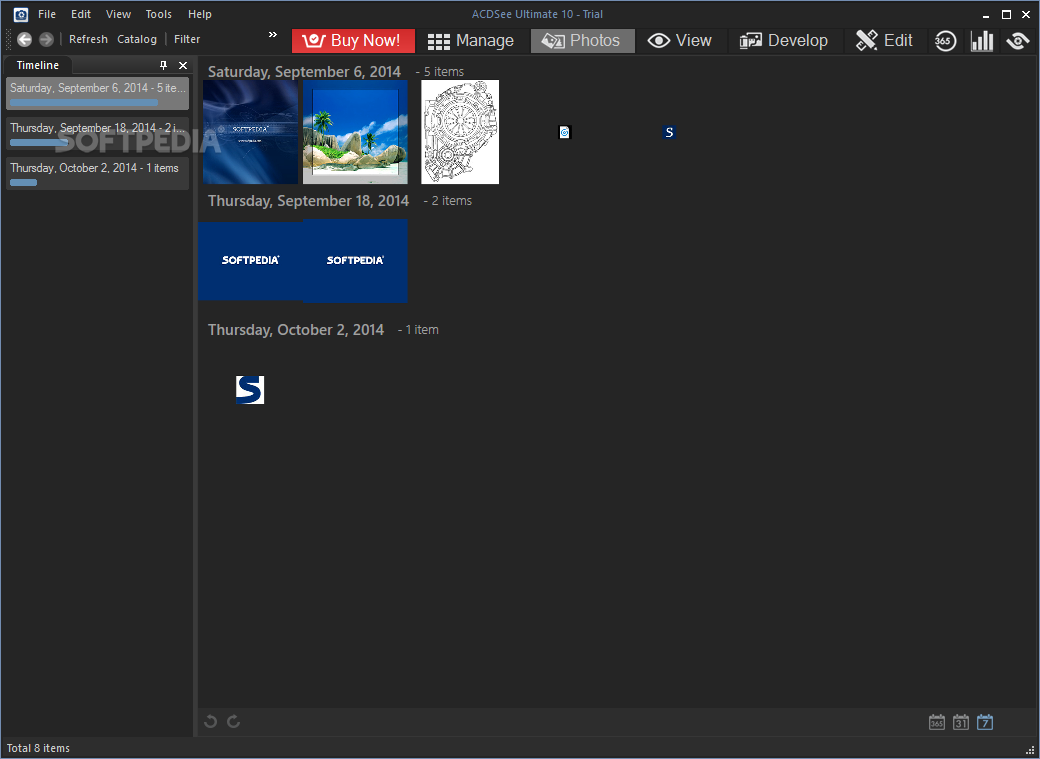
Task: Select the dark blue Softpedia wallpaper thumbnail
Action: pyautogui.click(x=250, y=132)
